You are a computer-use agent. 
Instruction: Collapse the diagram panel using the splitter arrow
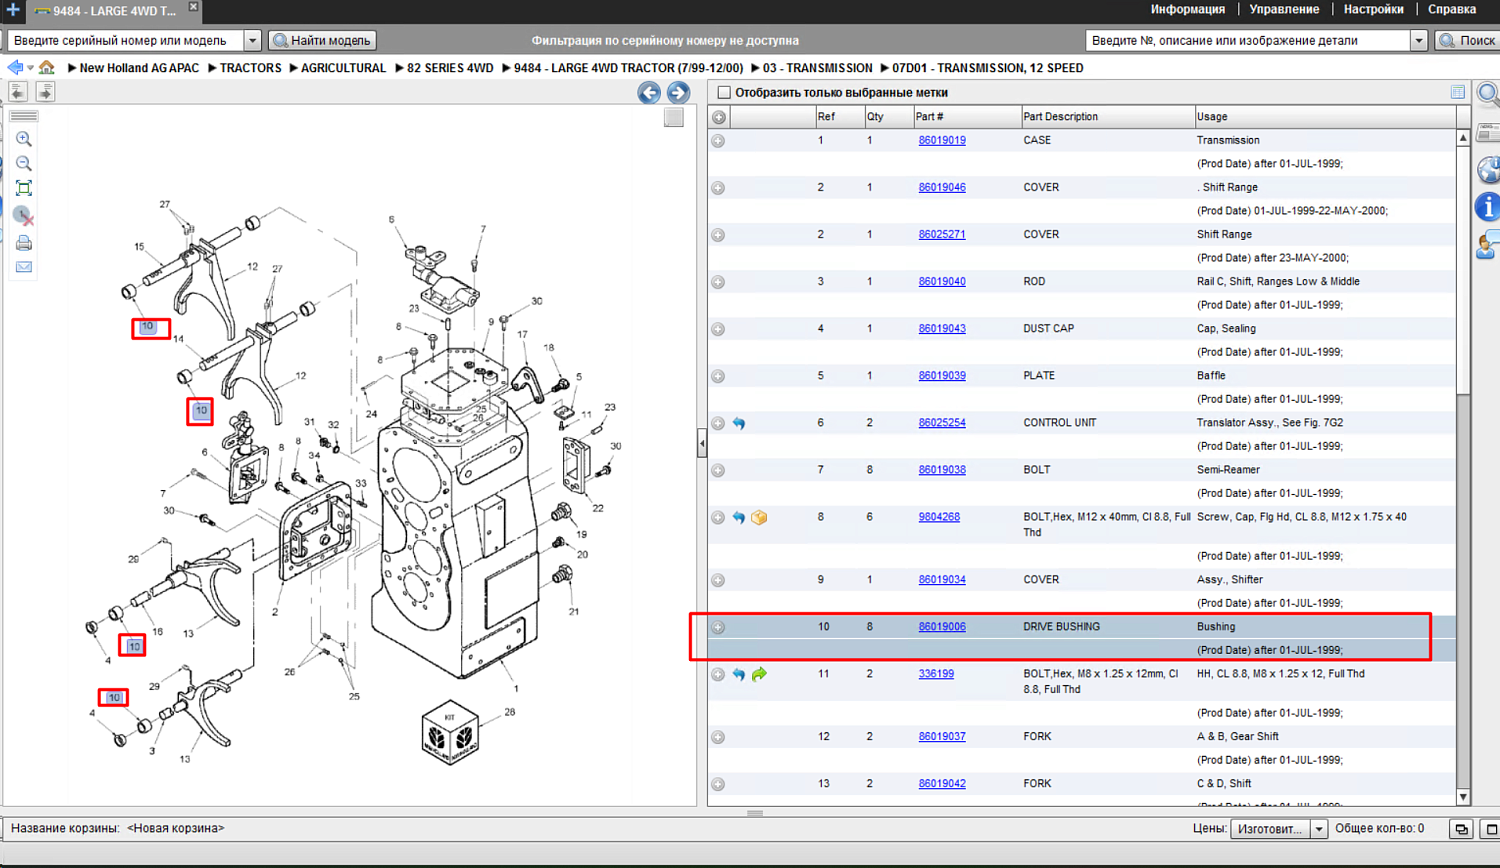click(x=702, y=443)
